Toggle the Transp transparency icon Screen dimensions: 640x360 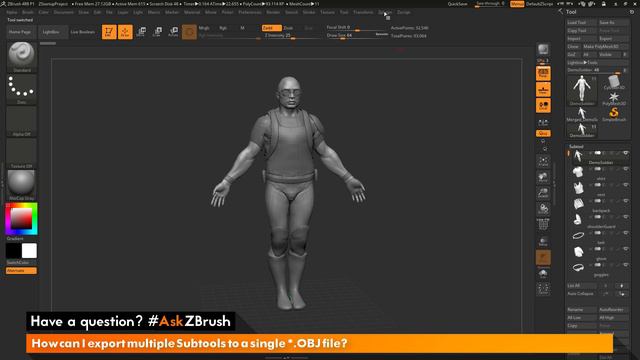(x=543, y=241)
